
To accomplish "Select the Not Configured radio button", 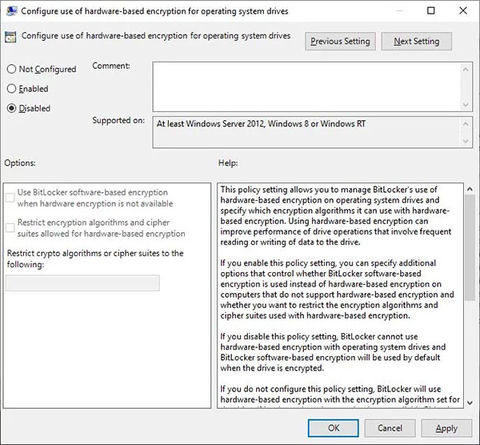I will [x=11, y=69].
